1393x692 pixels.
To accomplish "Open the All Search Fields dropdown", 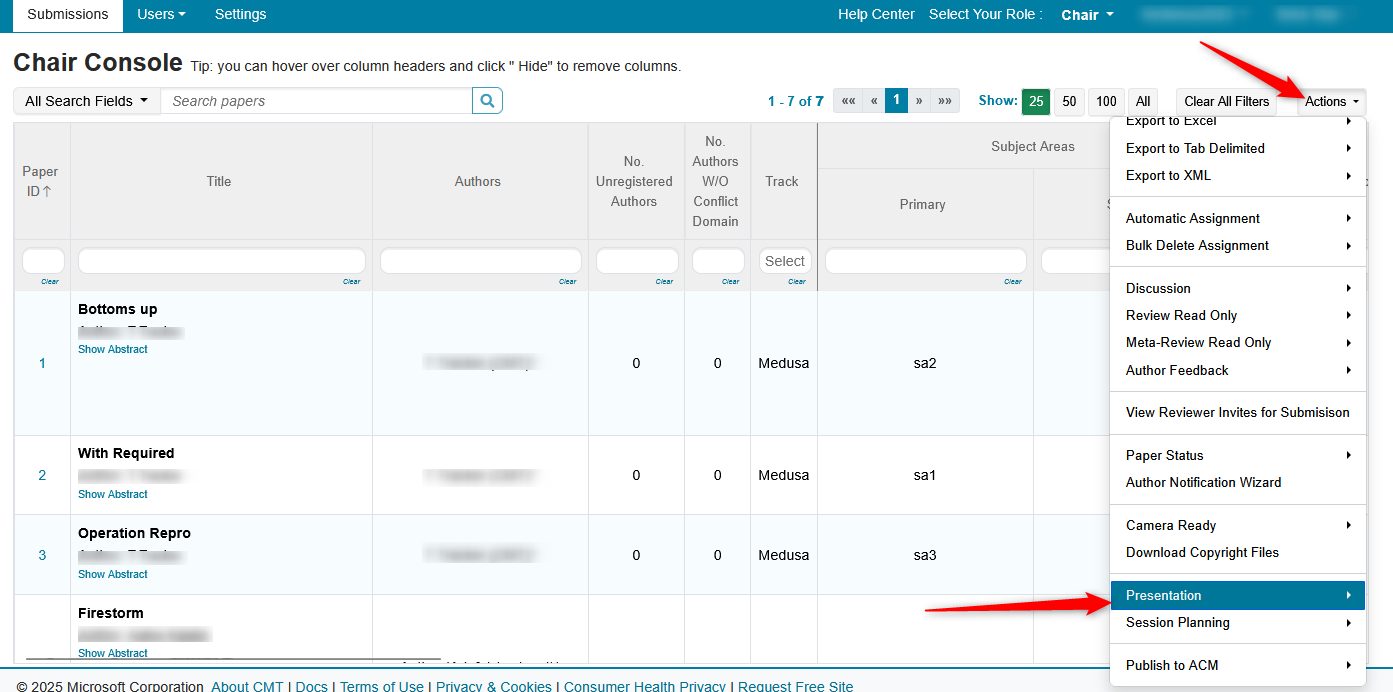I will click(x=86, y=101).
